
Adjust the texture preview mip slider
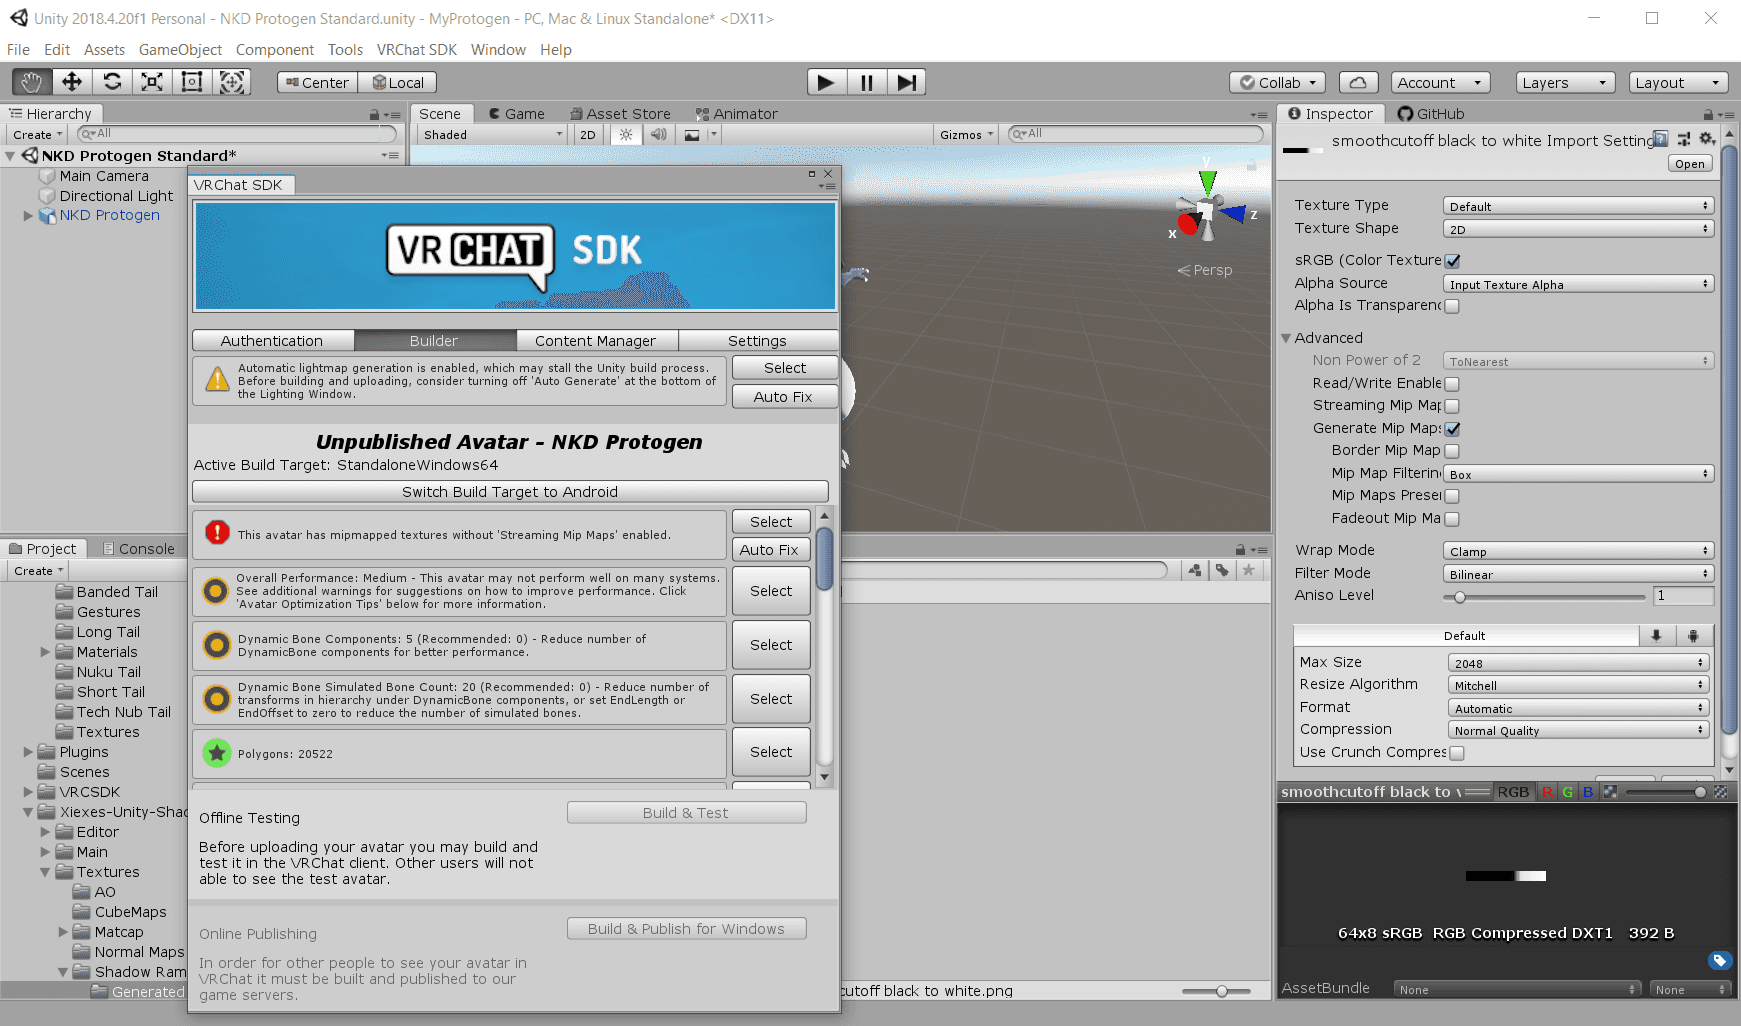1666,792
